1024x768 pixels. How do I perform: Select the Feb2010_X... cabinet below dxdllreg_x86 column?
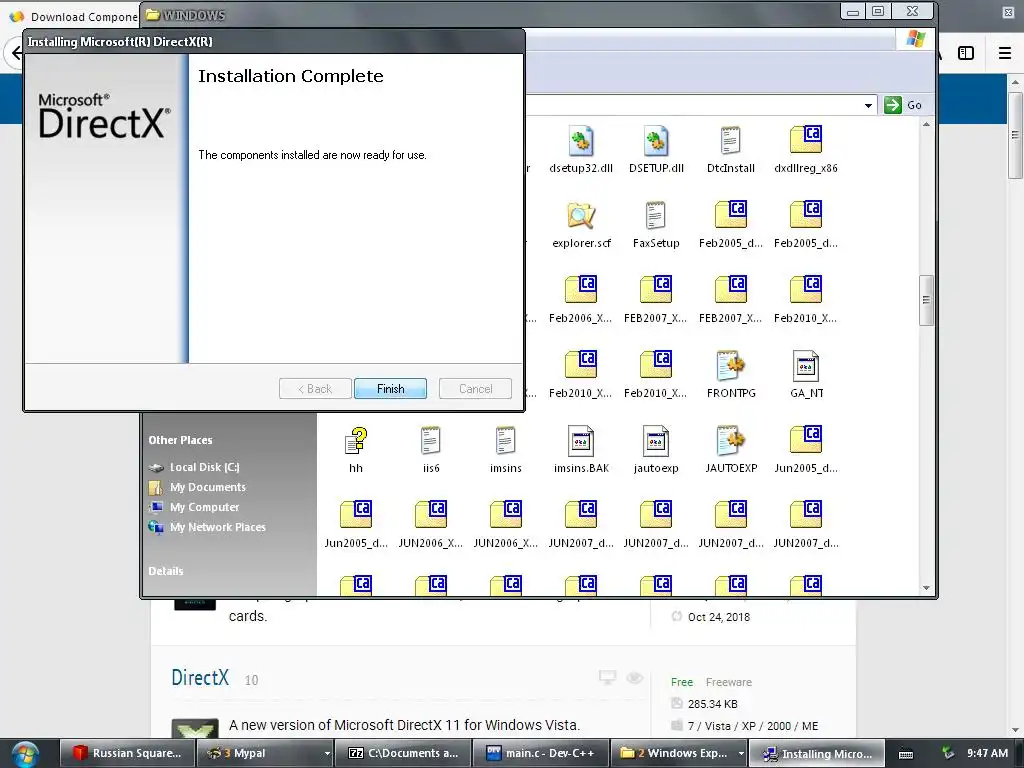pos(805,291)
